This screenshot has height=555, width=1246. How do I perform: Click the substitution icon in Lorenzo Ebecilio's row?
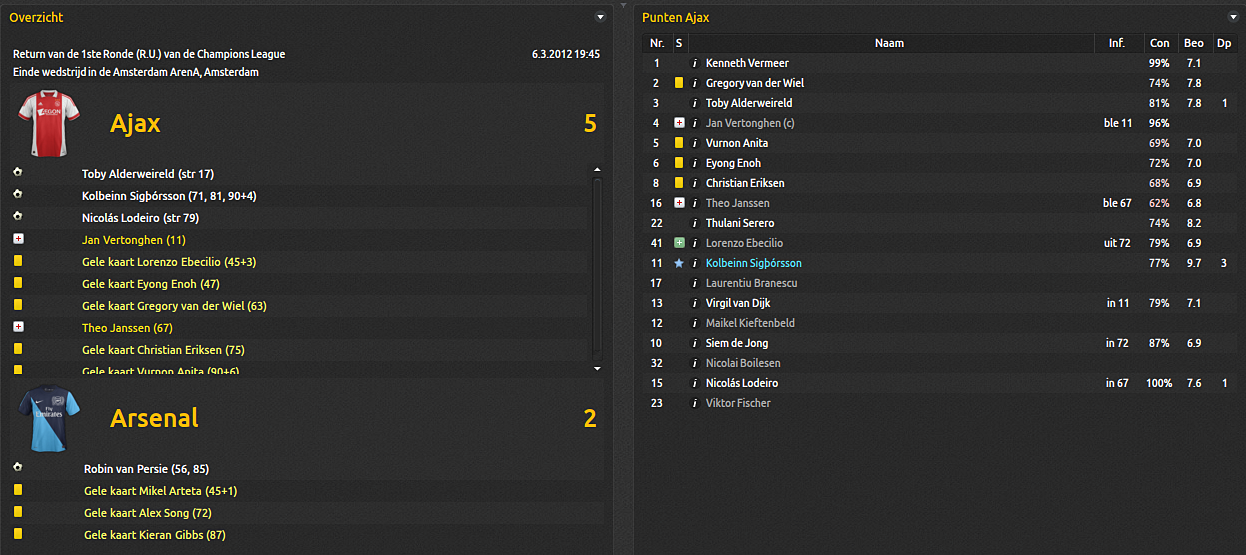pyautogui.click(x=679, y=243)
